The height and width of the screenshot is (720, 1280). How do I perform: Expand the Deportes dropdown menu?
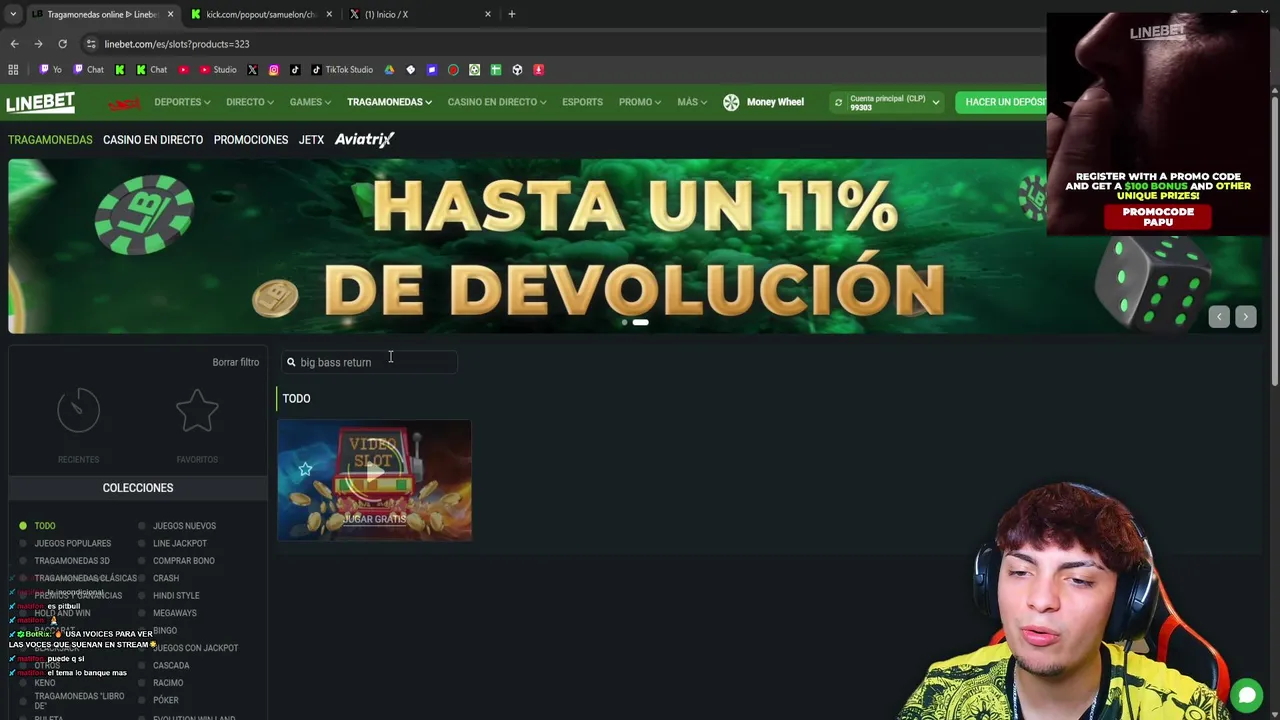(182, 102)
